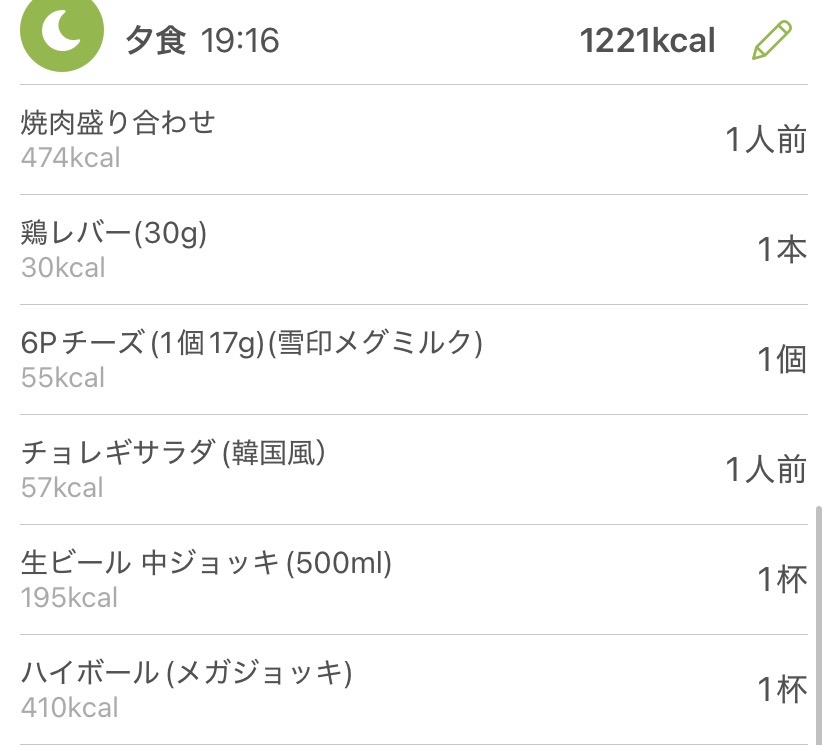Open the 生ビール 中ジョッキ entry
The height and width of the screenshot is (745, 827).
[206, 563]
